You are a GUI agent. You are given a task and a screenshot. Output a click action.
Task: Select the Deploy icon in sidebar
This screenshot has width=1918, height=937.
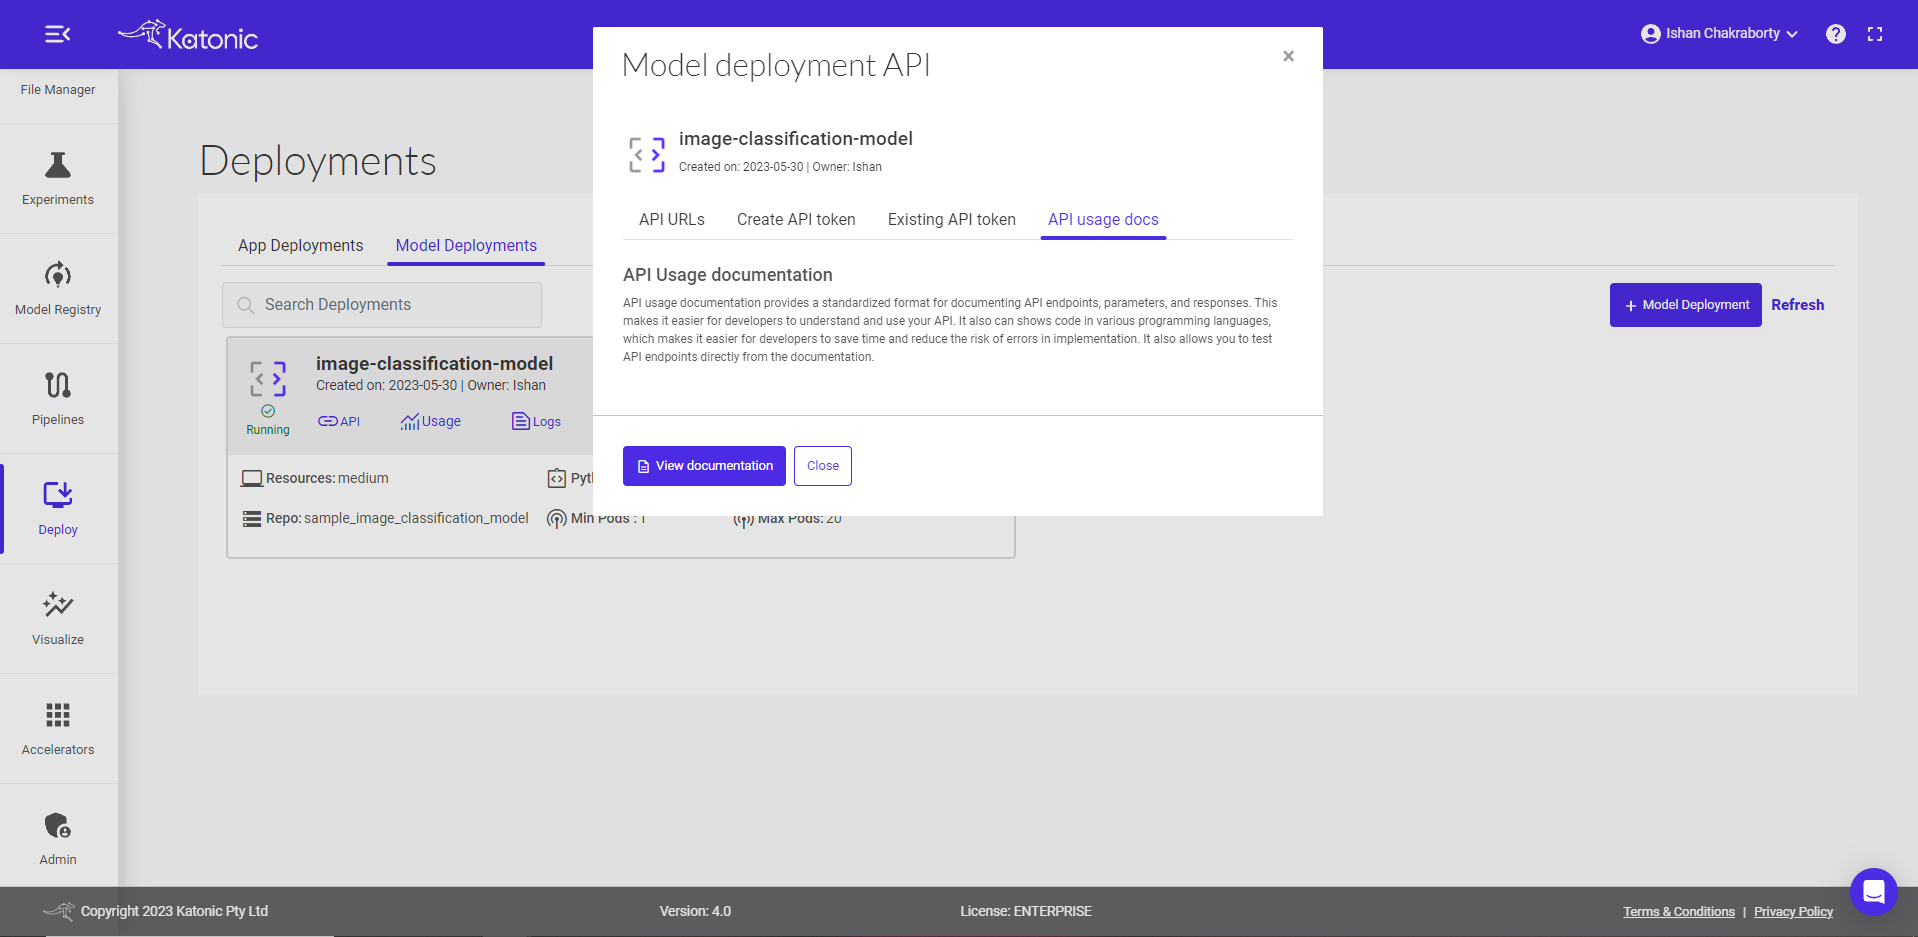[58, 495]
